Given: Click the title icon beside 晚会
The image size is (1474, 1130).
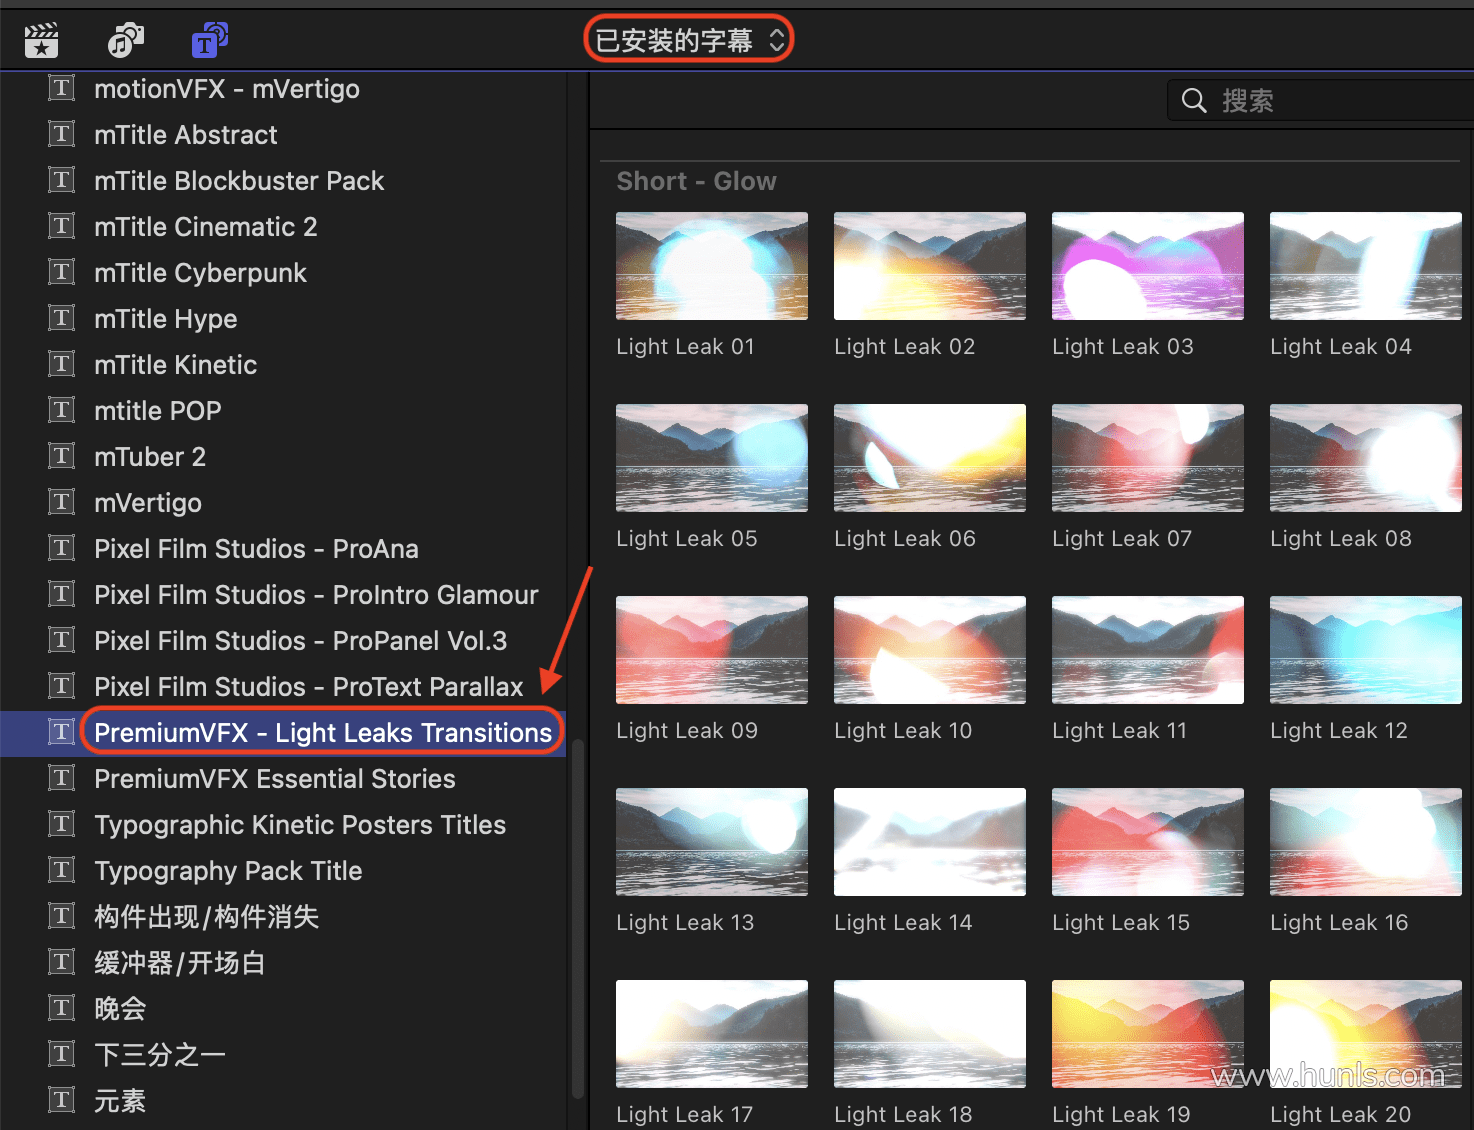Looking at the screenshot, I should (x=62, y=1008).
